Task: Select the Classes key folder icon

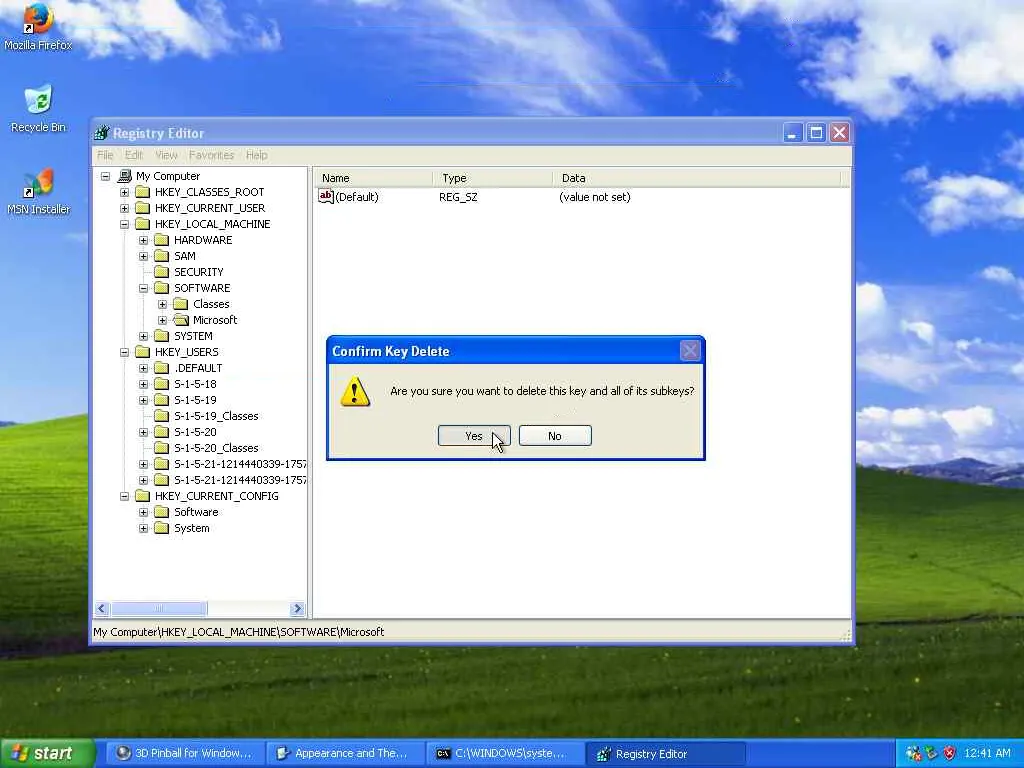Action: click(x=181, y=304)
